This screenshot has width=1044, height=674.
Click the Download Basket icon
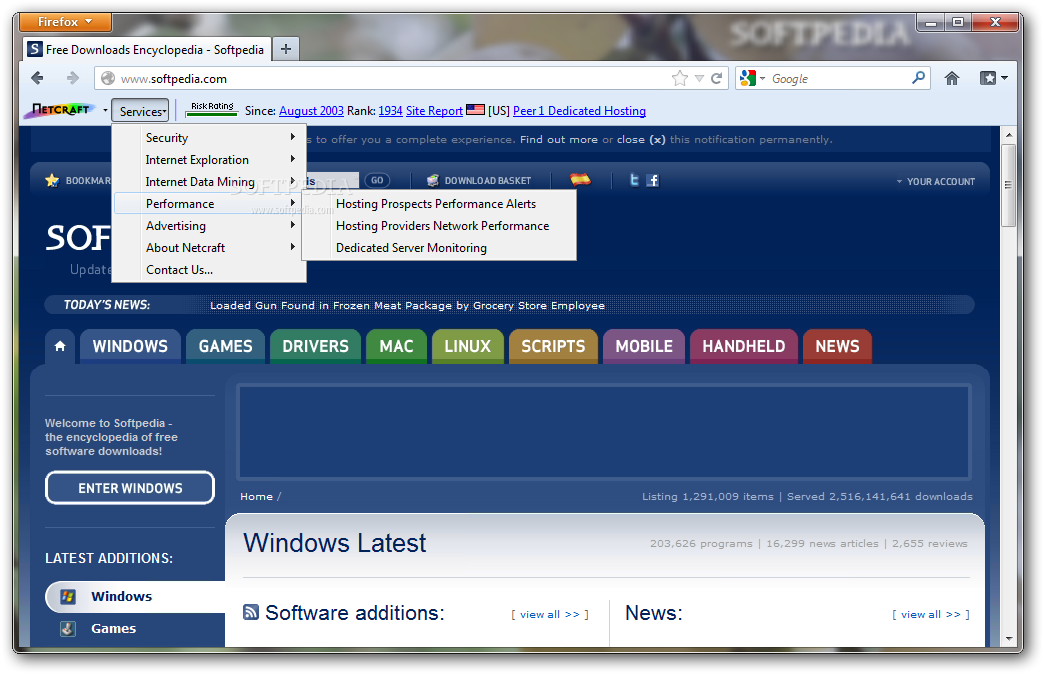[x=433, y=180]
